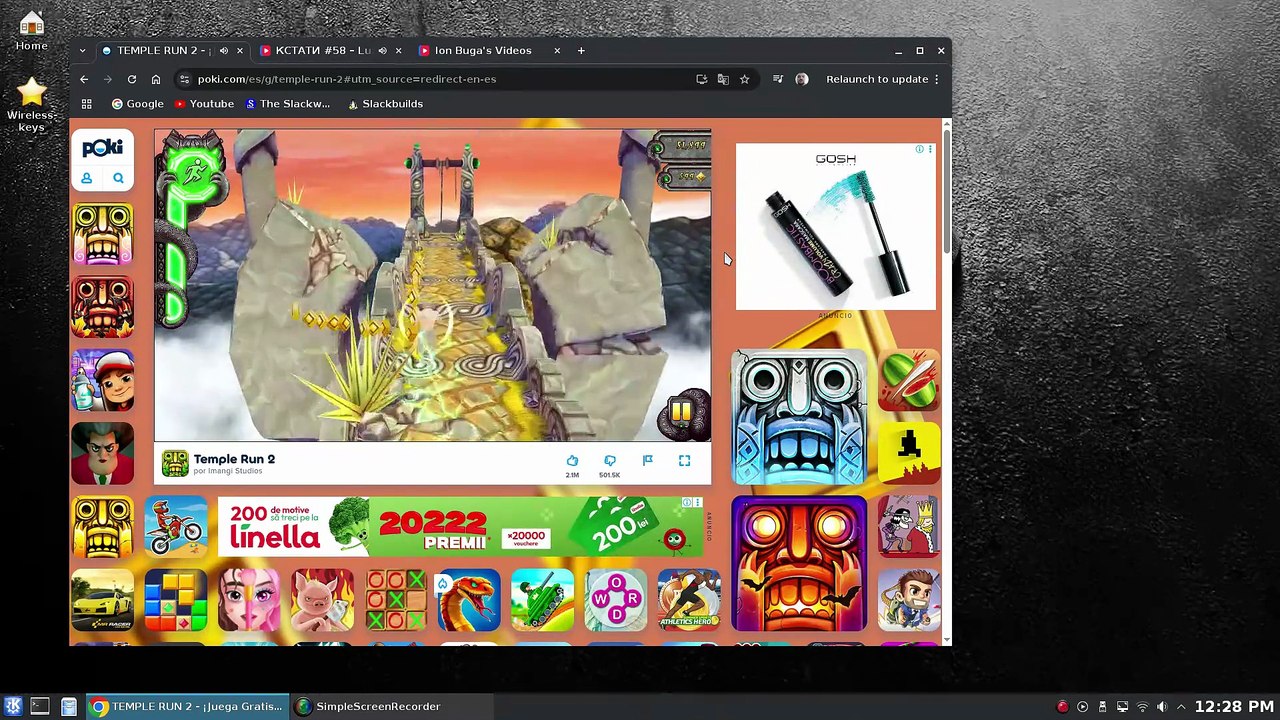Close the Ion Buga's Videos tab
This screenshot has width=1280, height=720.
(x=557, y=51)
